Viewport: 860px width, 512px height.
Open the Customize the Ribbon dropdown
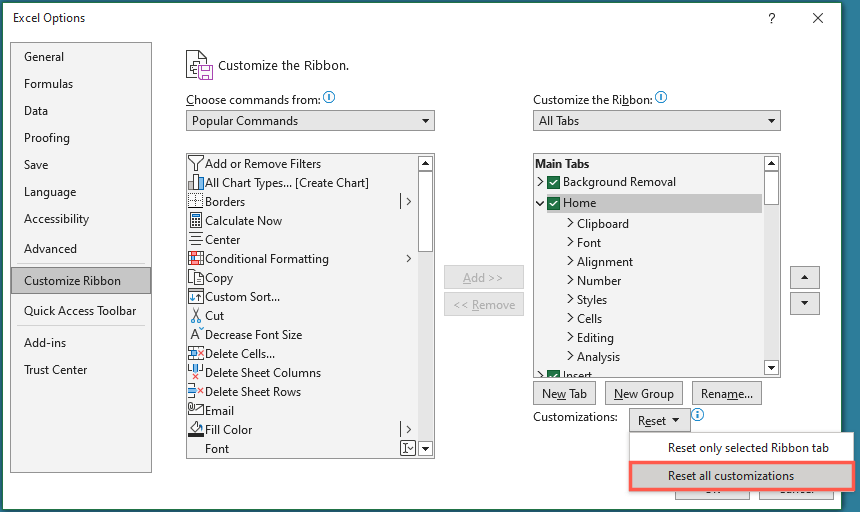pyautogui.click(x=656, y=121)
